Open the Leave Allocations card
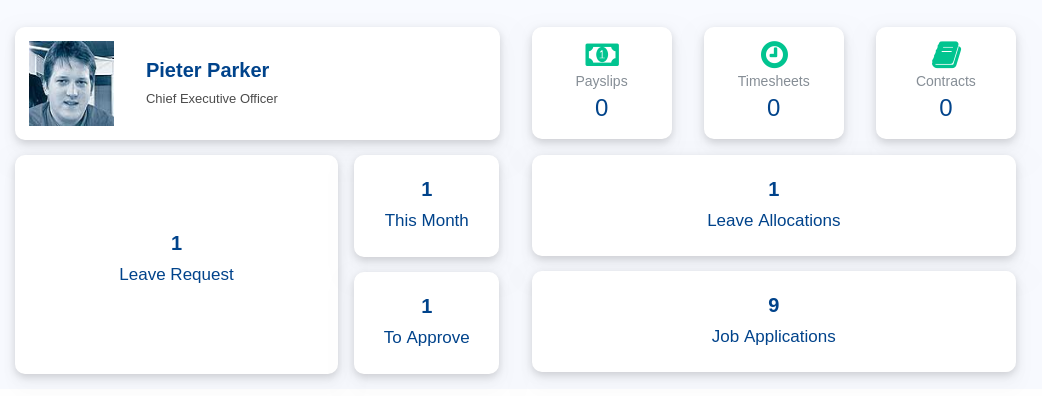 tap(774, 205)
